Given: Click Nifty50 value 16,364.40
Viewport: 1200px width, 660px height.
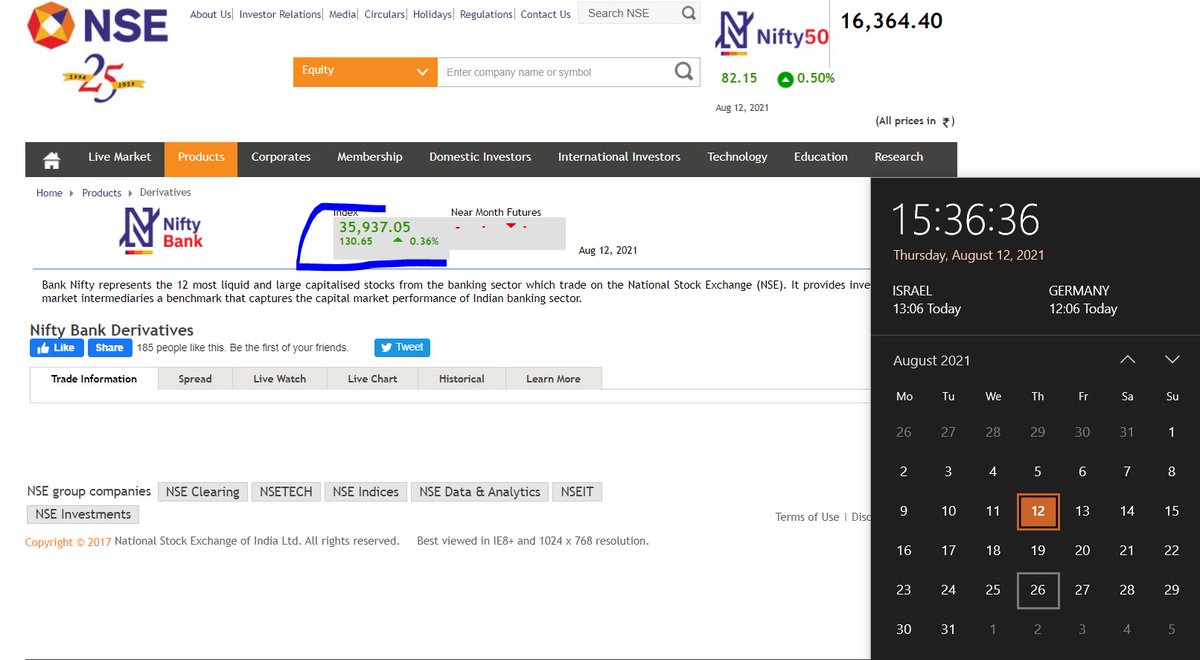Looking at the screenshot, I should click(891, 21).
